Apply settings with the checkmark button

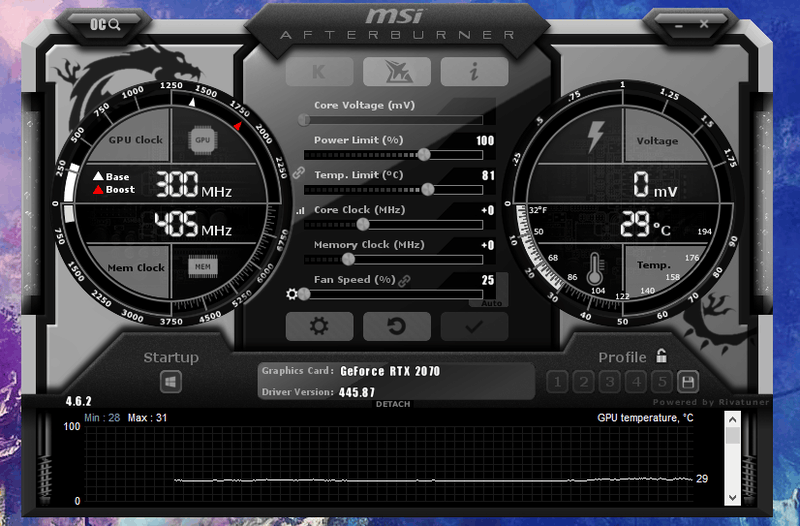tap(474, 326)
